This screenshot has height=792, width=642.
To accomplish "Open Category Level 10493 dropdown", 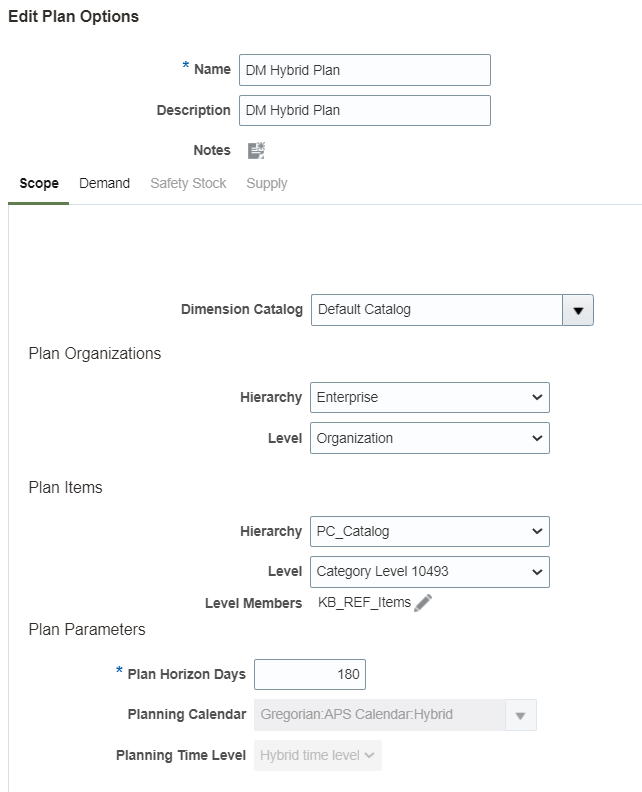I will click(x=430, y=572).
